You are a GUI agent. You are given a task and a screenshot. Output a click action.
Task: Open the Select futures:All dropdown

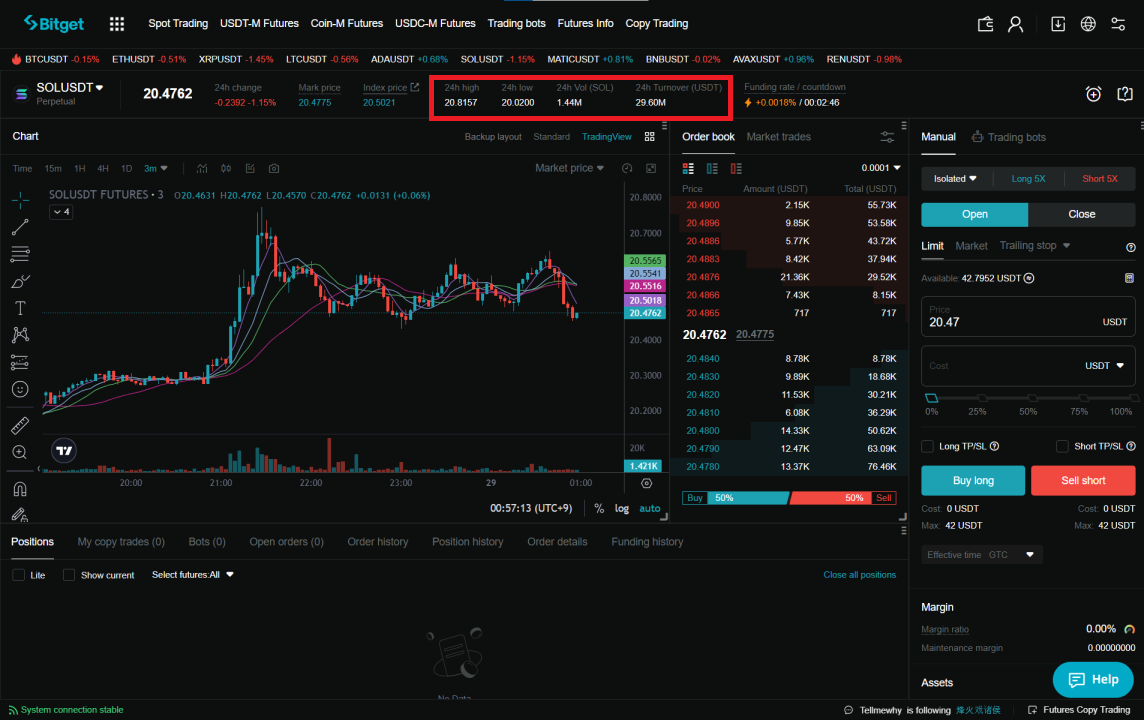pos(193,575)
